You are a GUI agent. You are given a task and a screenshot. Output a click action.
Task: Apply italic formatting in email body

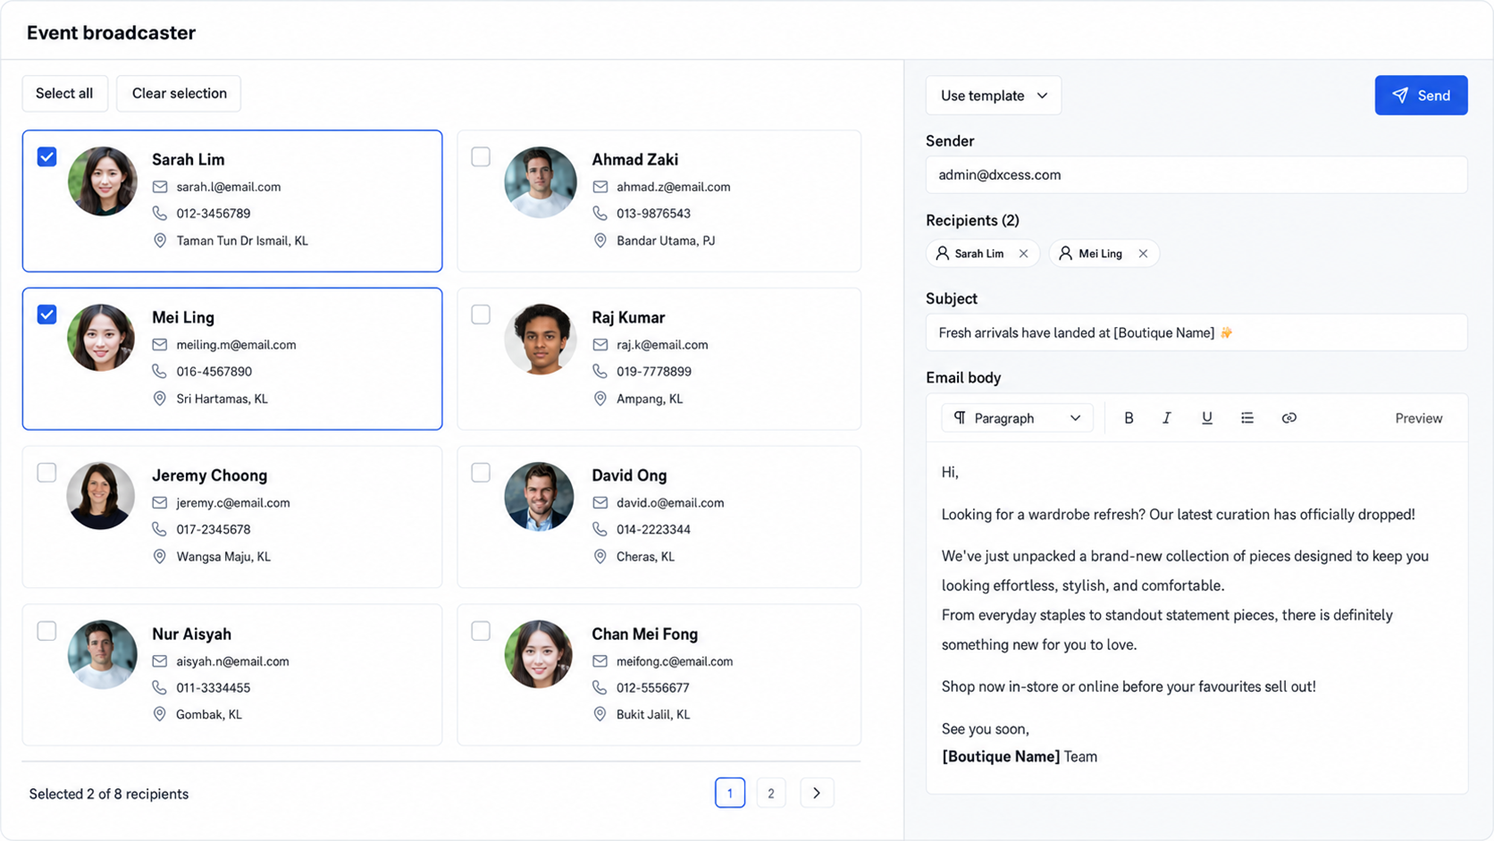pos(1166,418)
